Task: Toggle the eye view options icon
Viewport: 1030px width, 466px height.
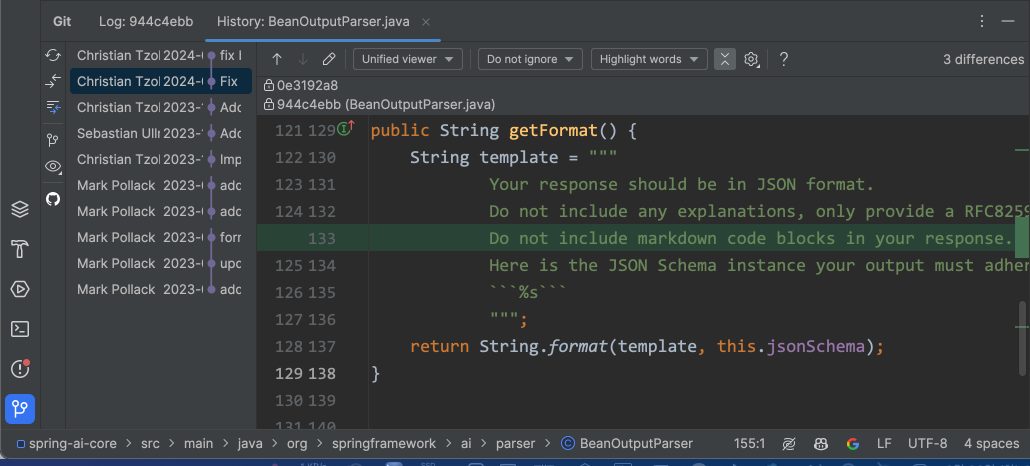Action: 53,166
